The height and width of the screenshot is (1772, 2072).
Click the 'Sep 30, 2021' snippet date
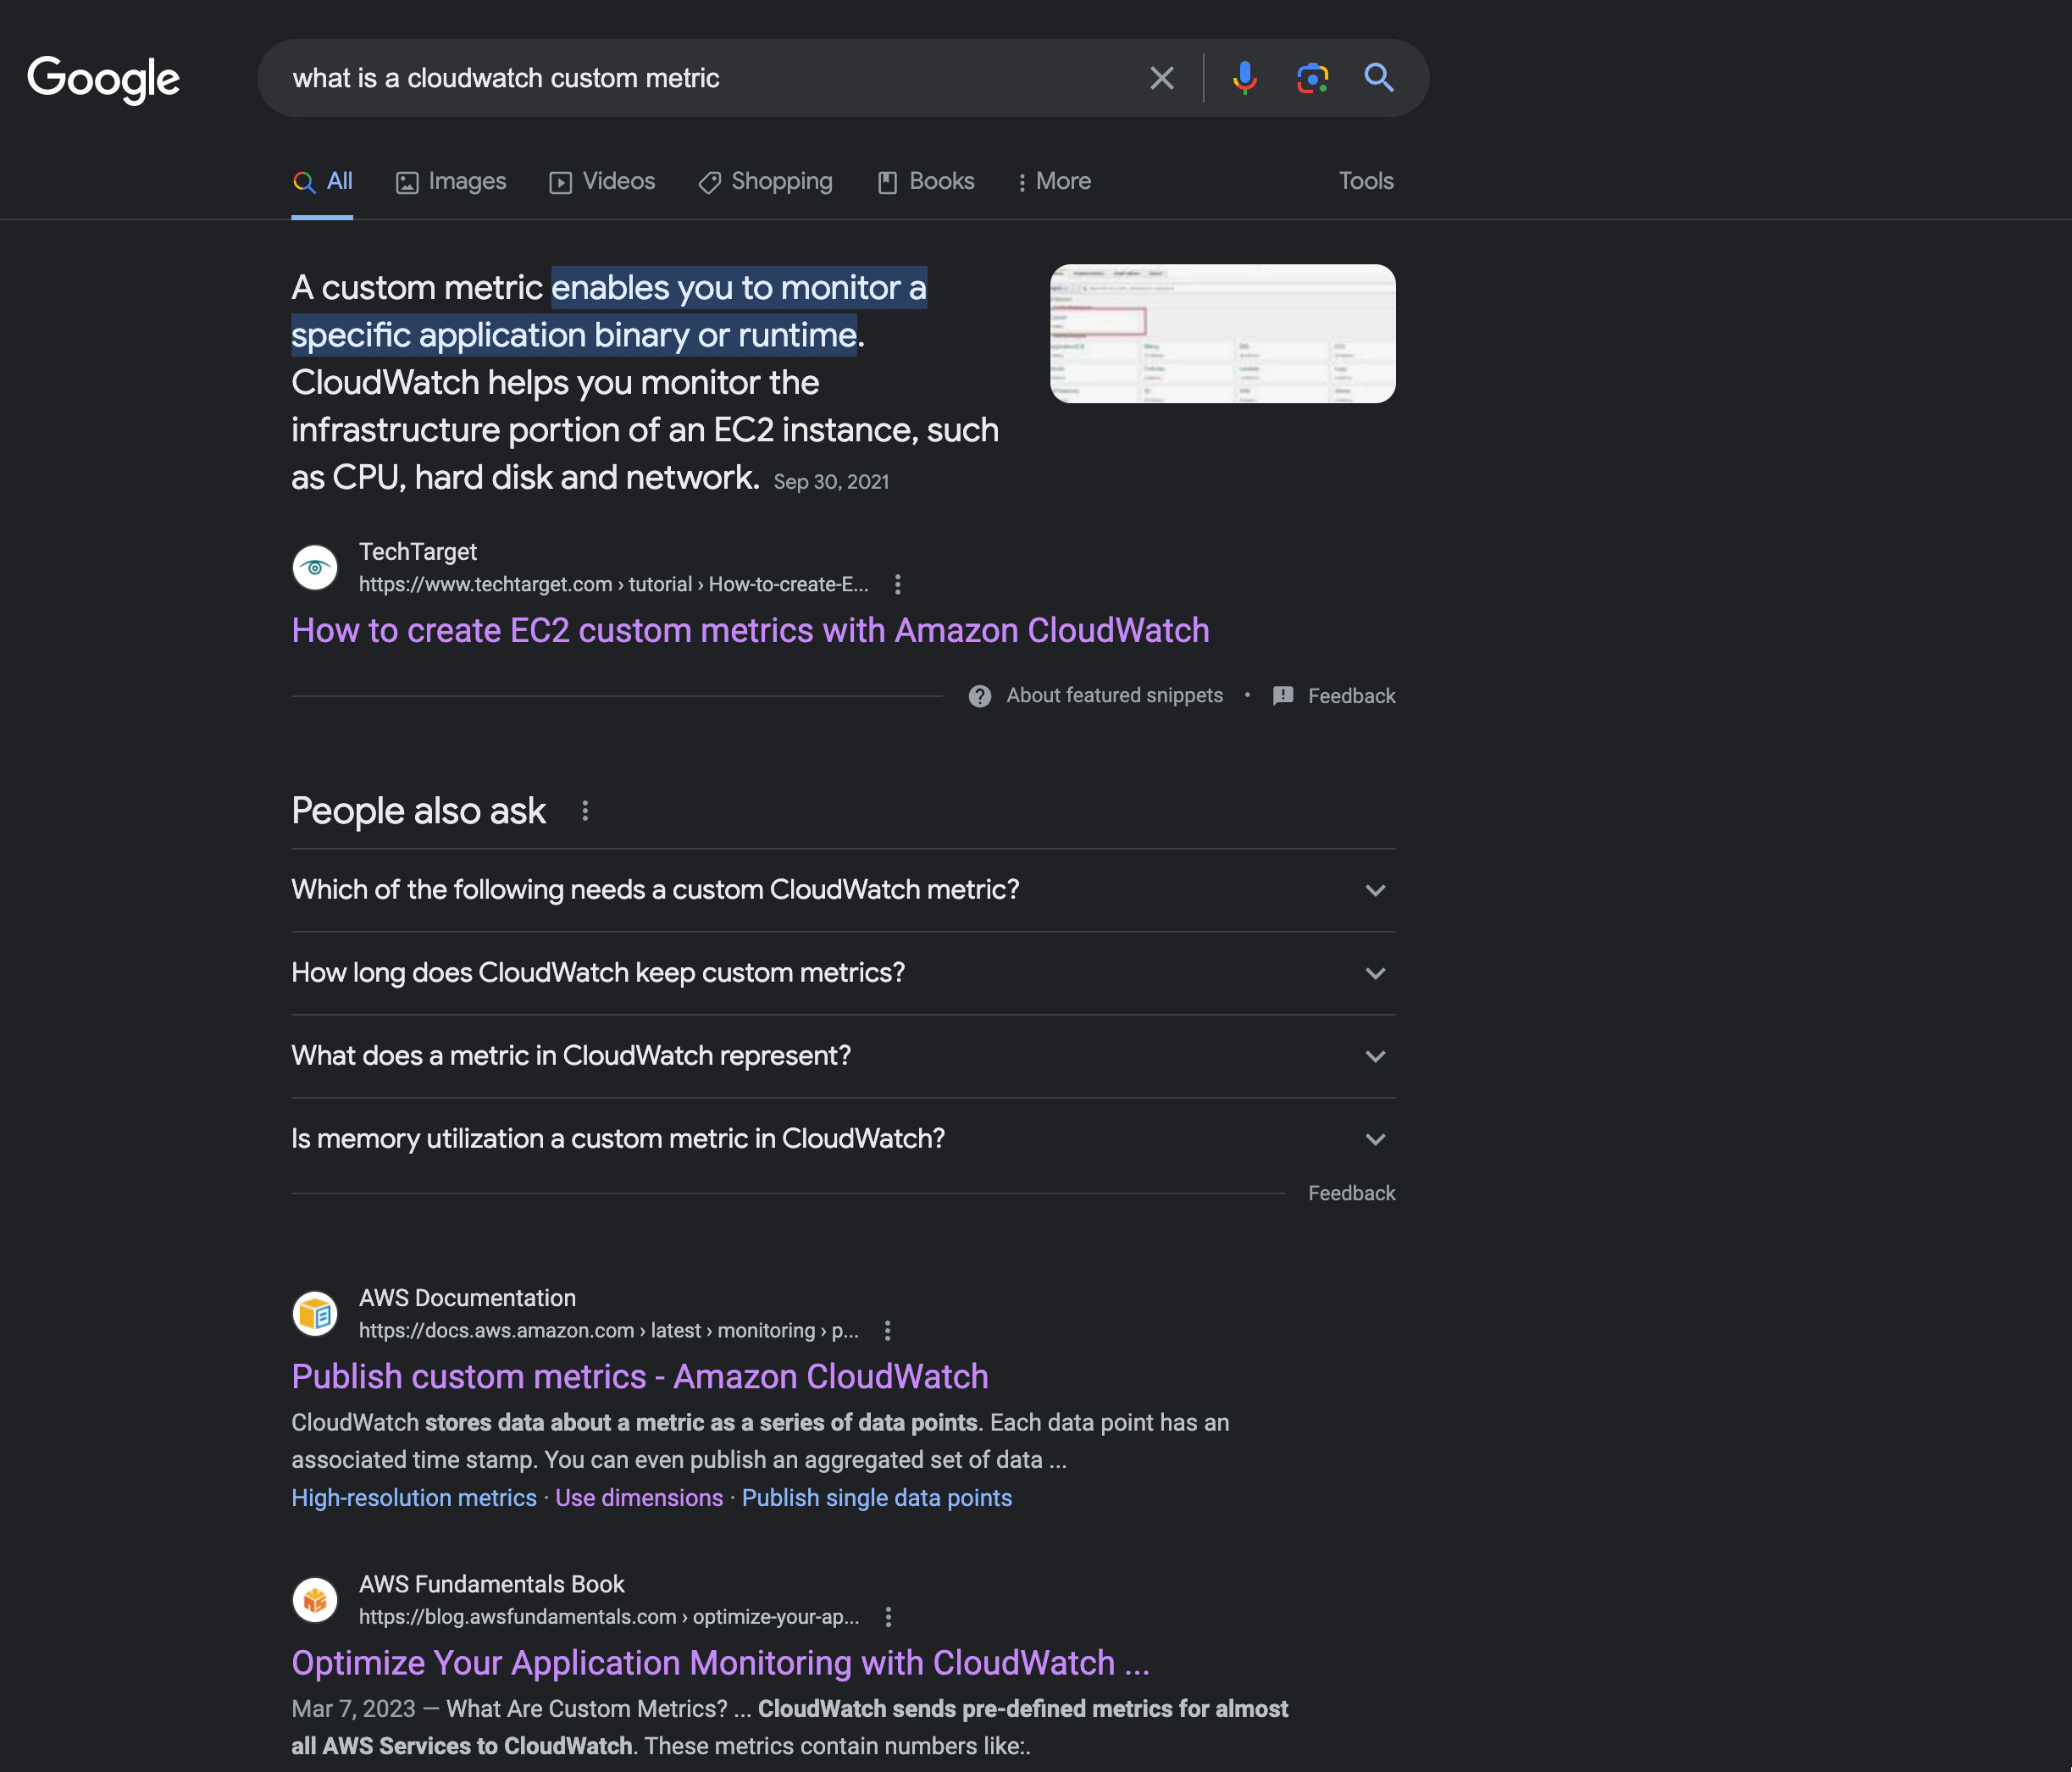tap(831, 482)
